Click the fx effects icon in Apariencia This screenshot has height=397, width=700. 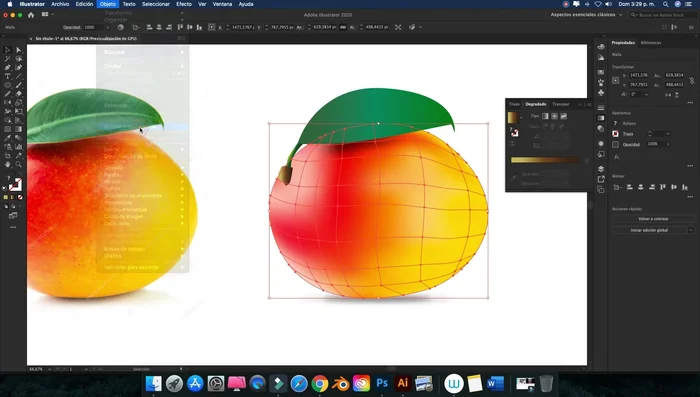[617, 157]
